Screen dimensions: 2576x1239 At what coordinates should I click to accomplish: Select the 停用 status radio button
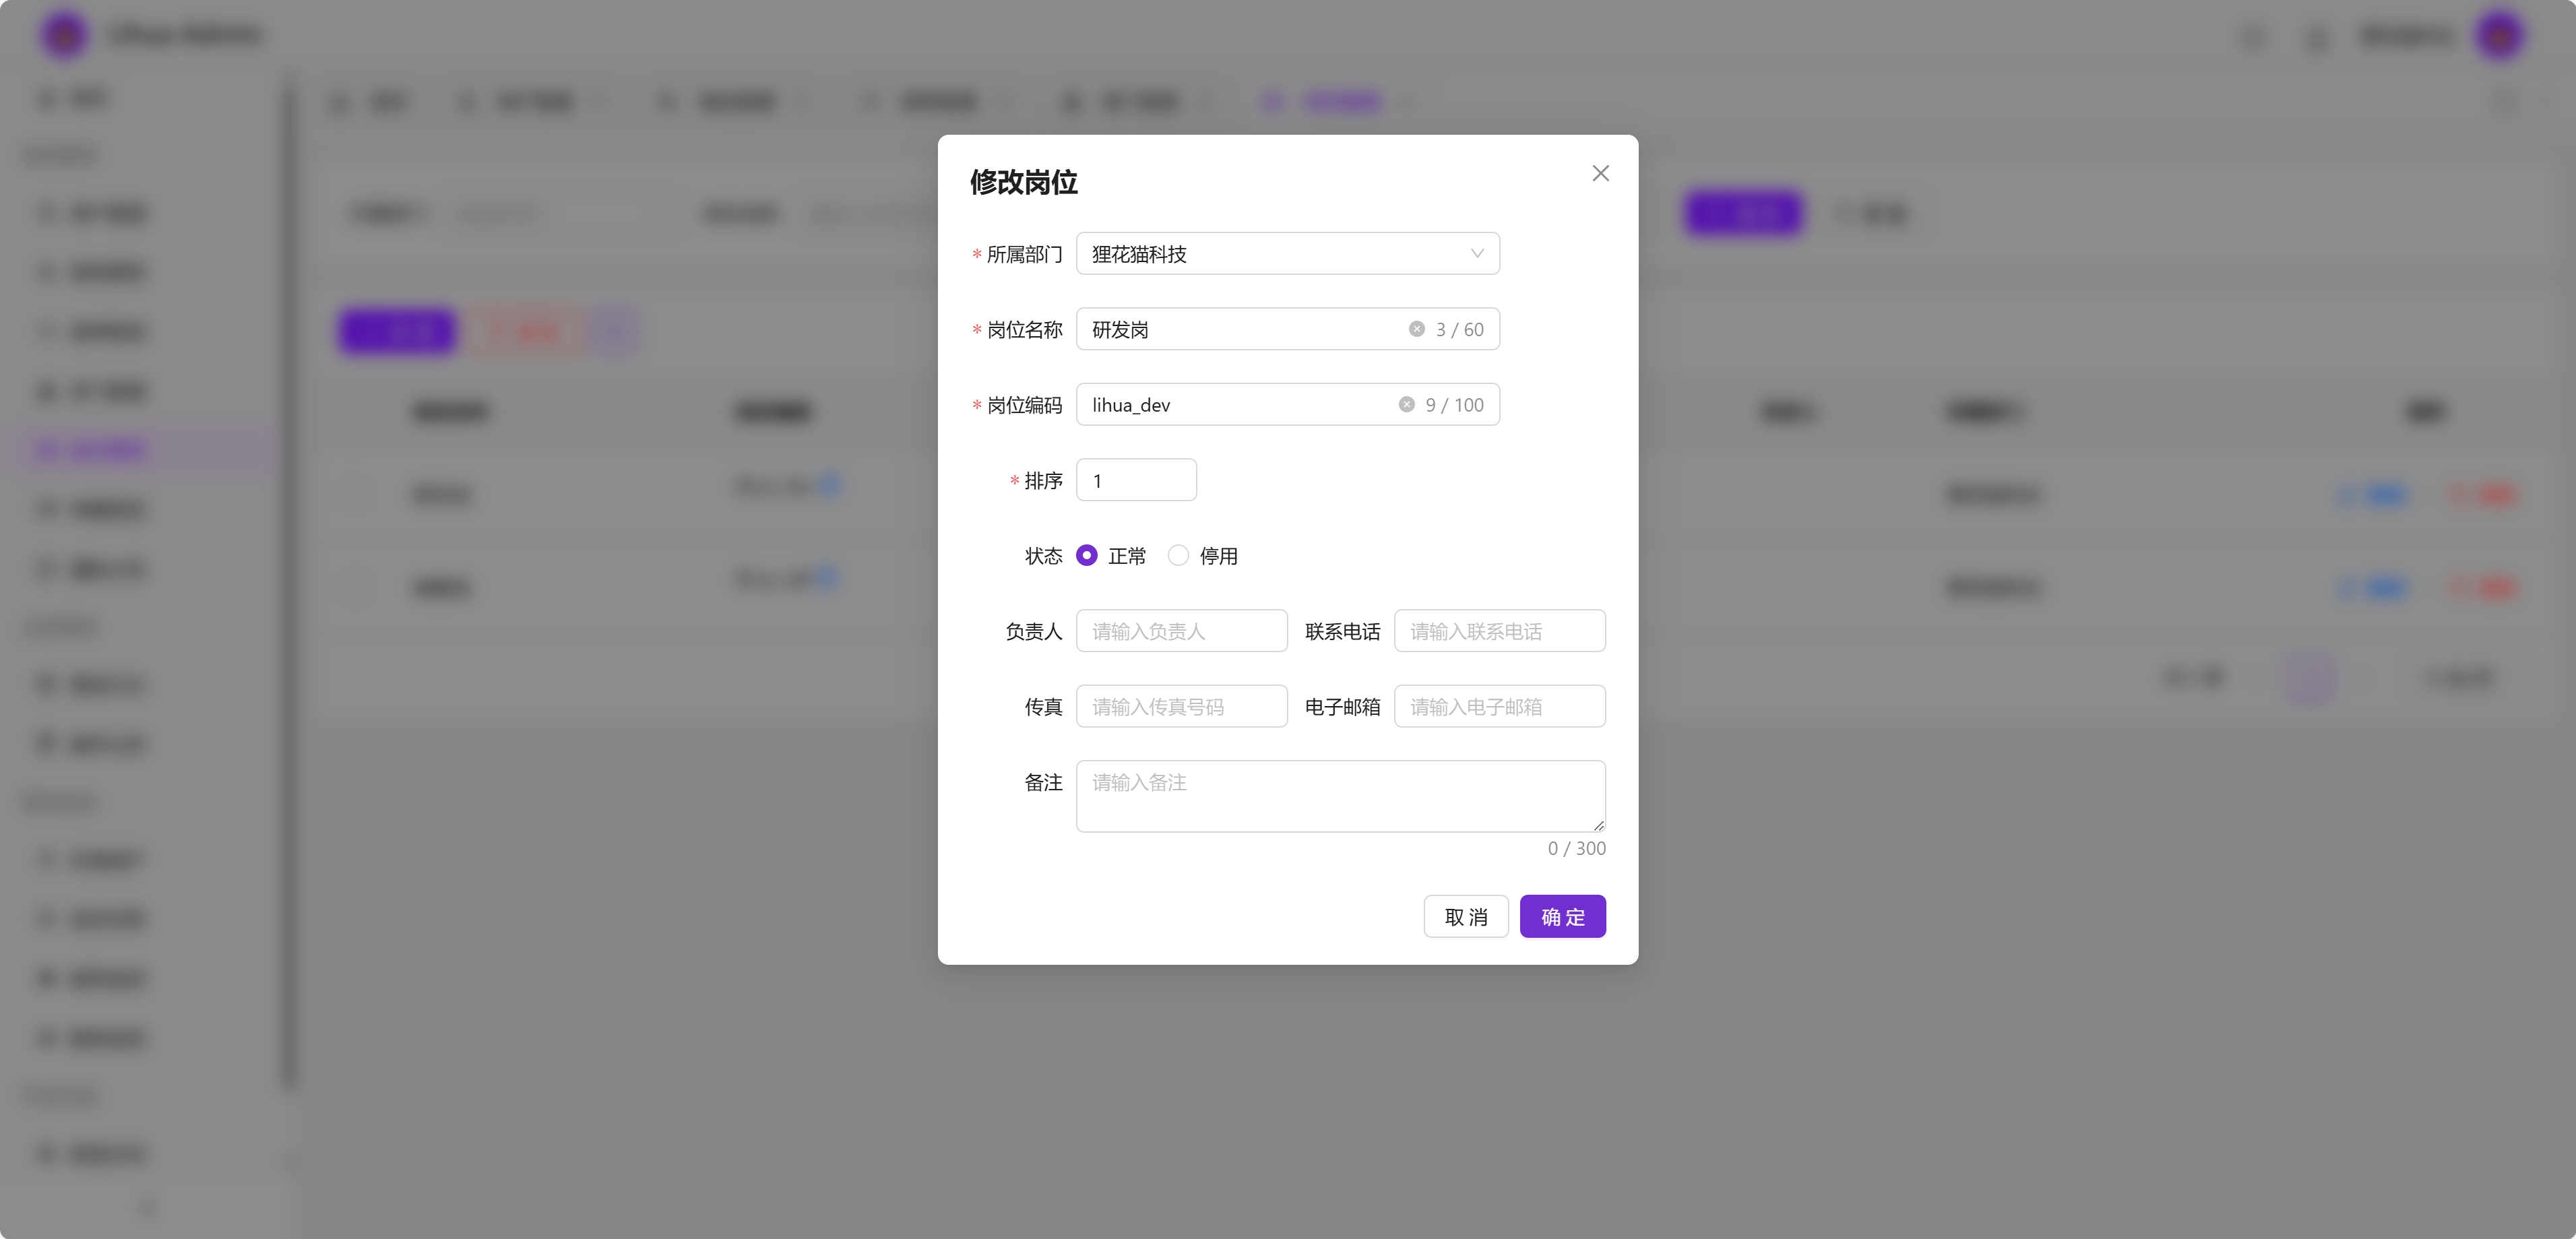[1178, 555]
